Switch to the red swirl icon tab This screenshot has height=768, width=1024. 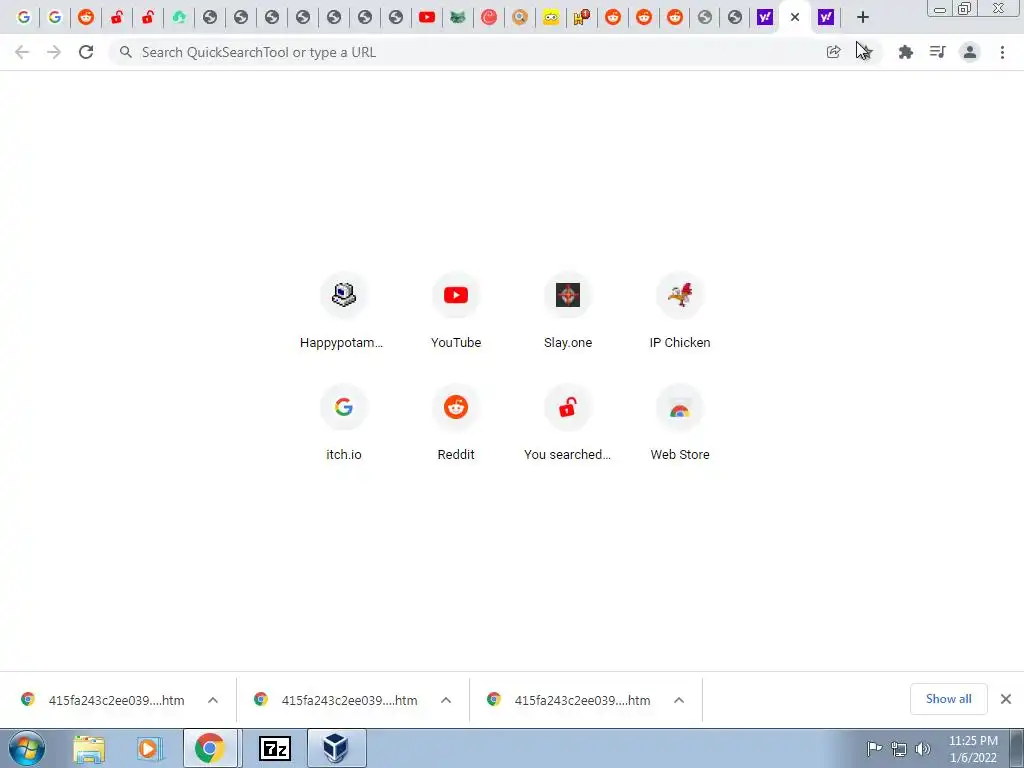tap(488, 18)
